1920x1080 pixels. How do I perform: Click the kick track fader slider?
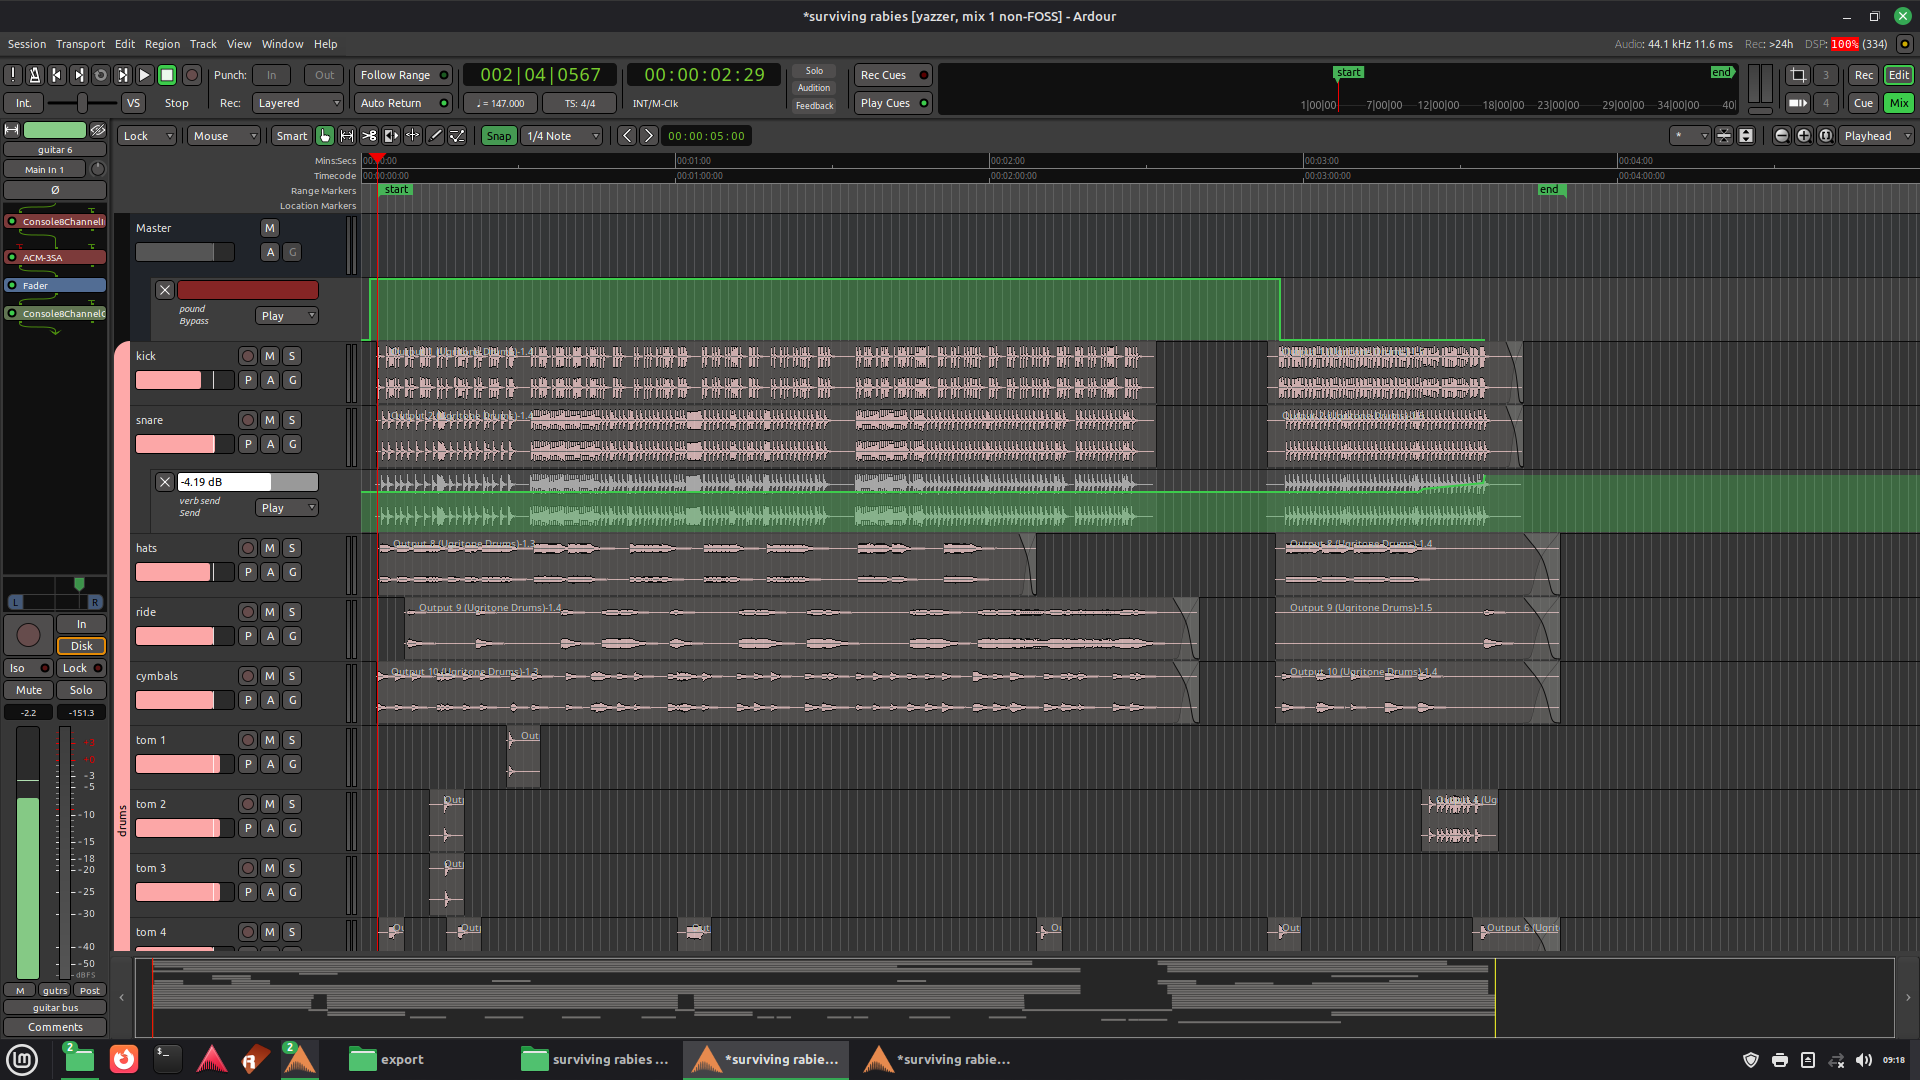point(184,380)
